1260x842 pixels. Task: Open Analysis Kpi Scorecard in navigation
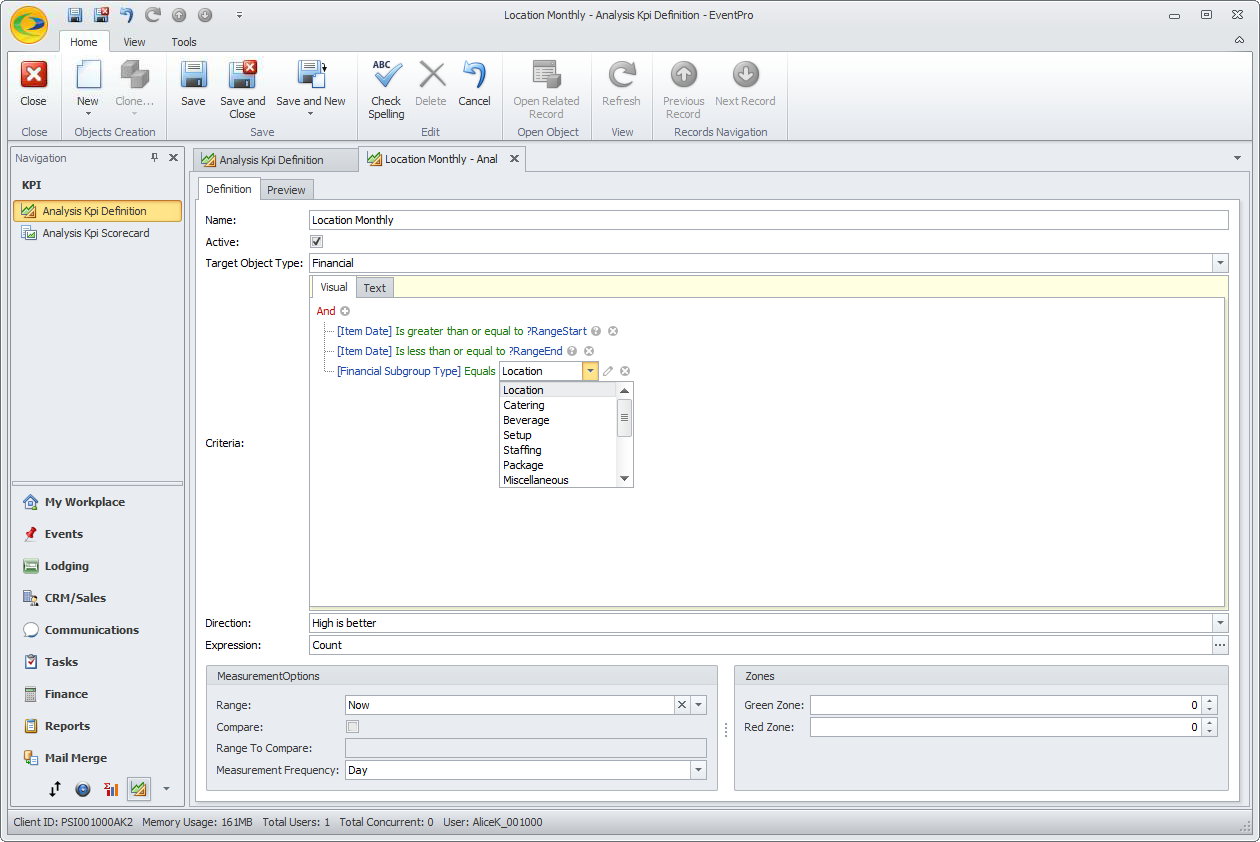click(x=97, y=233)
